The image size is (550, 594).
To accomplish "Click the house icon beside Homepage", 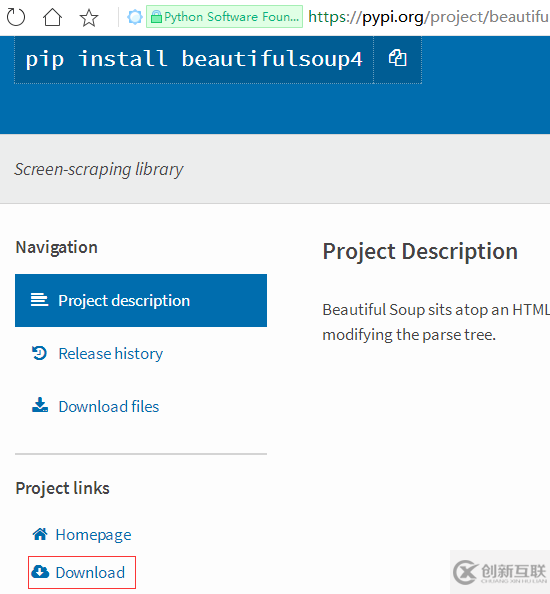I will tap(40, 534).
